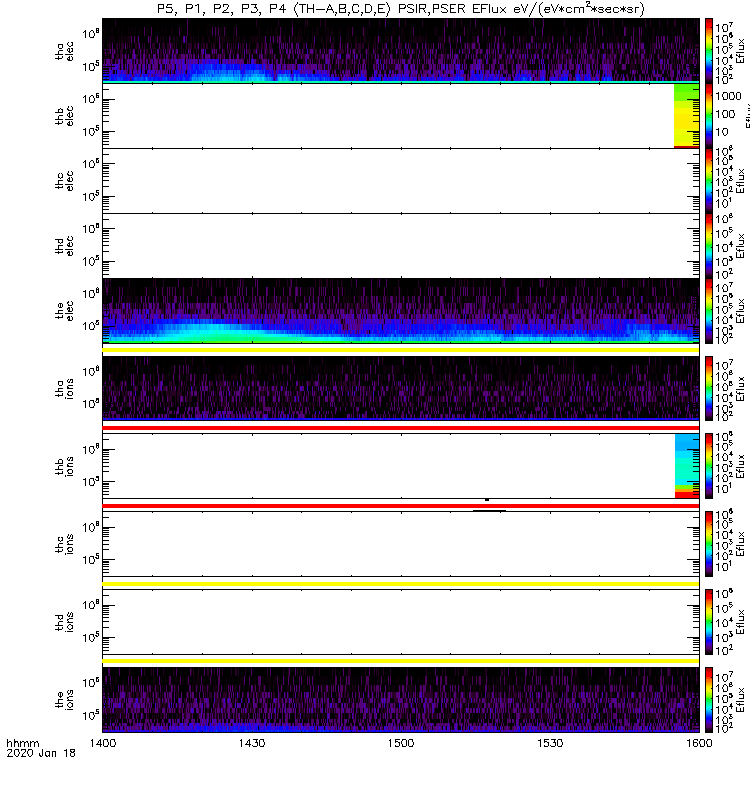The image size is (750, 800).
Task: Select the 'thc ions' panel label
Action: (x=65, y=544)
